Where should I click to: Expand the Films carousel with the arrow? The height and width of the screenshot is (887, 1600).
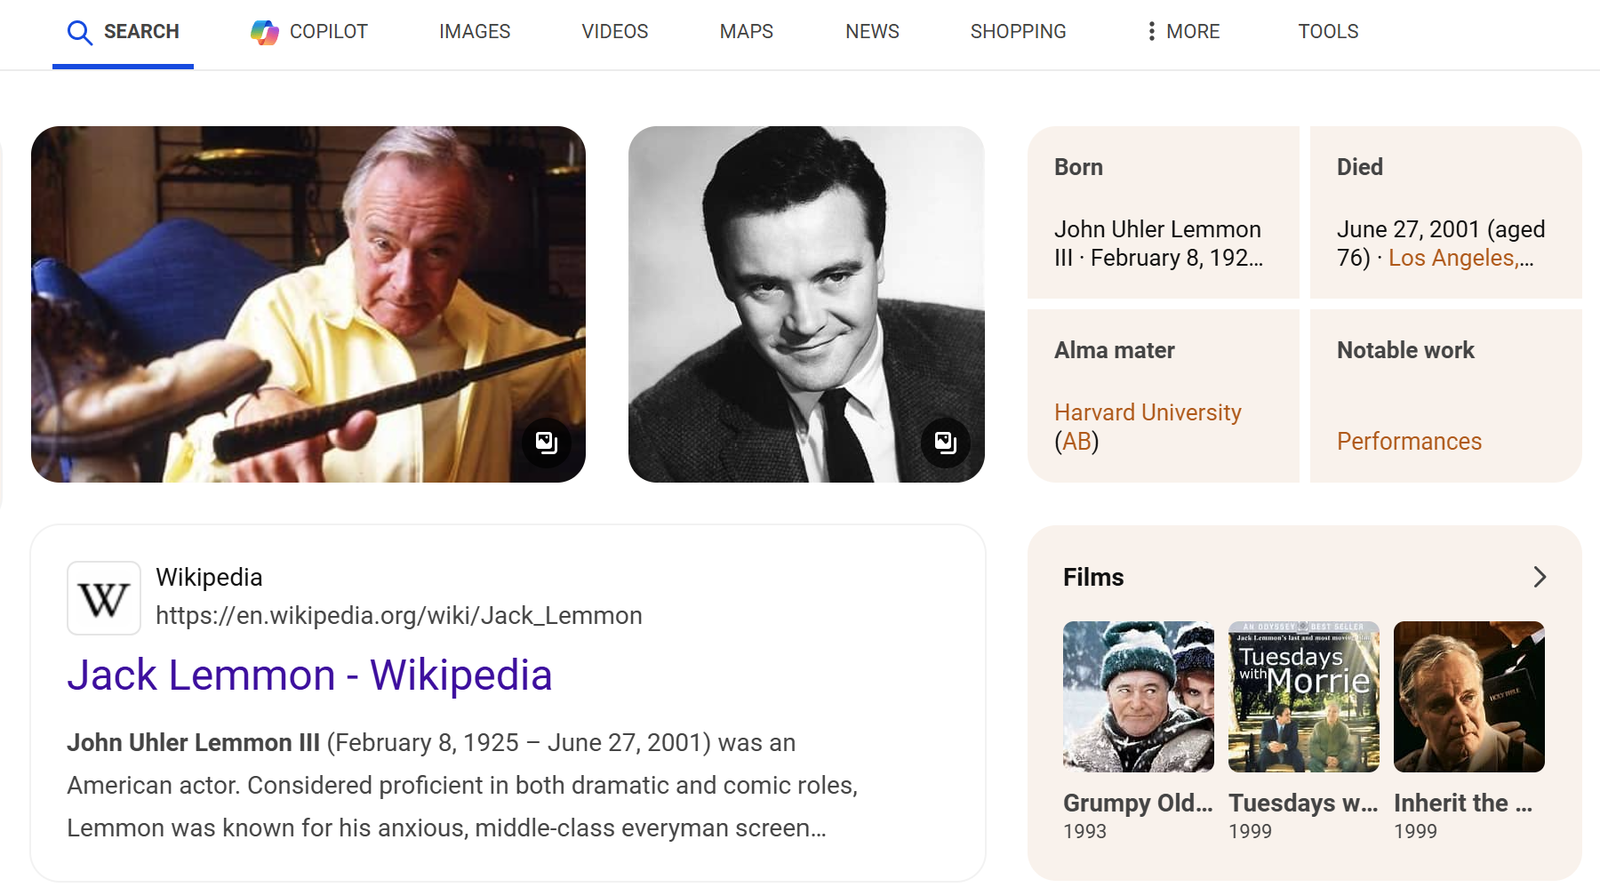(1539, 577)
